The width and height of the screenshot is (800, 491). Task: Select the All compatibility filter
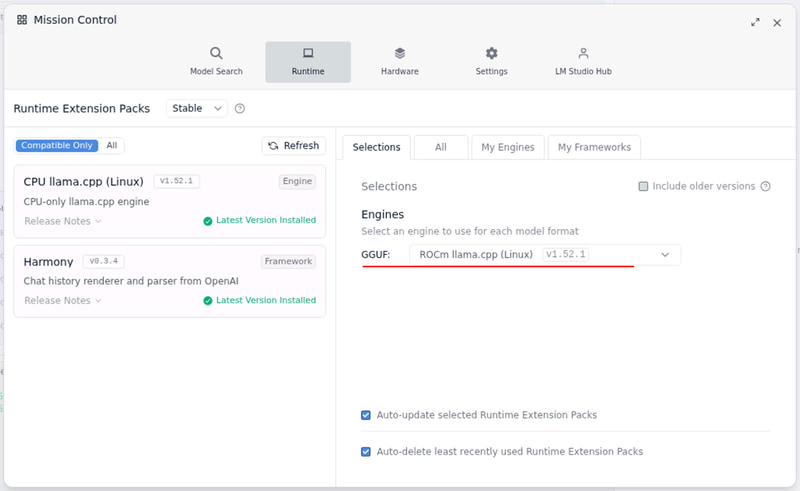coord(112,146)
